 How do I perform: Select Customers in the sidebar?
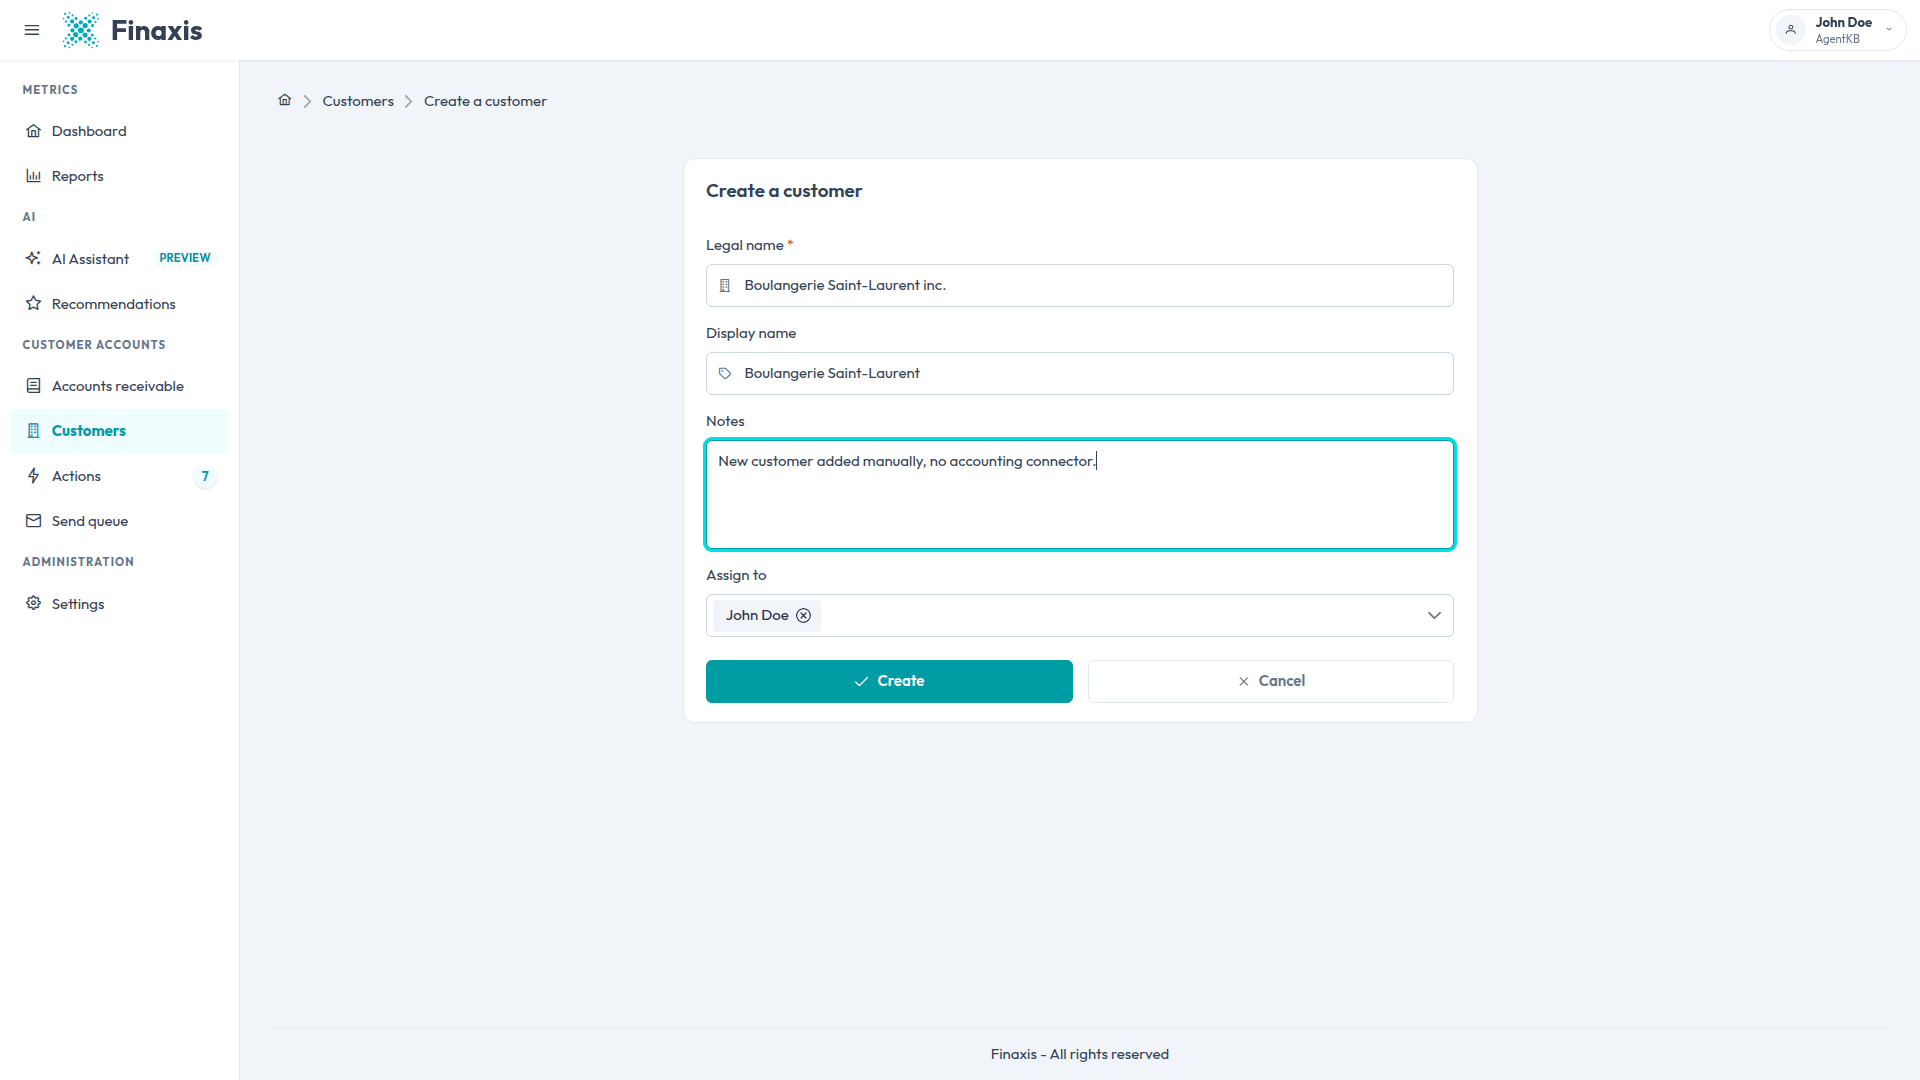[x=119, y=431]
